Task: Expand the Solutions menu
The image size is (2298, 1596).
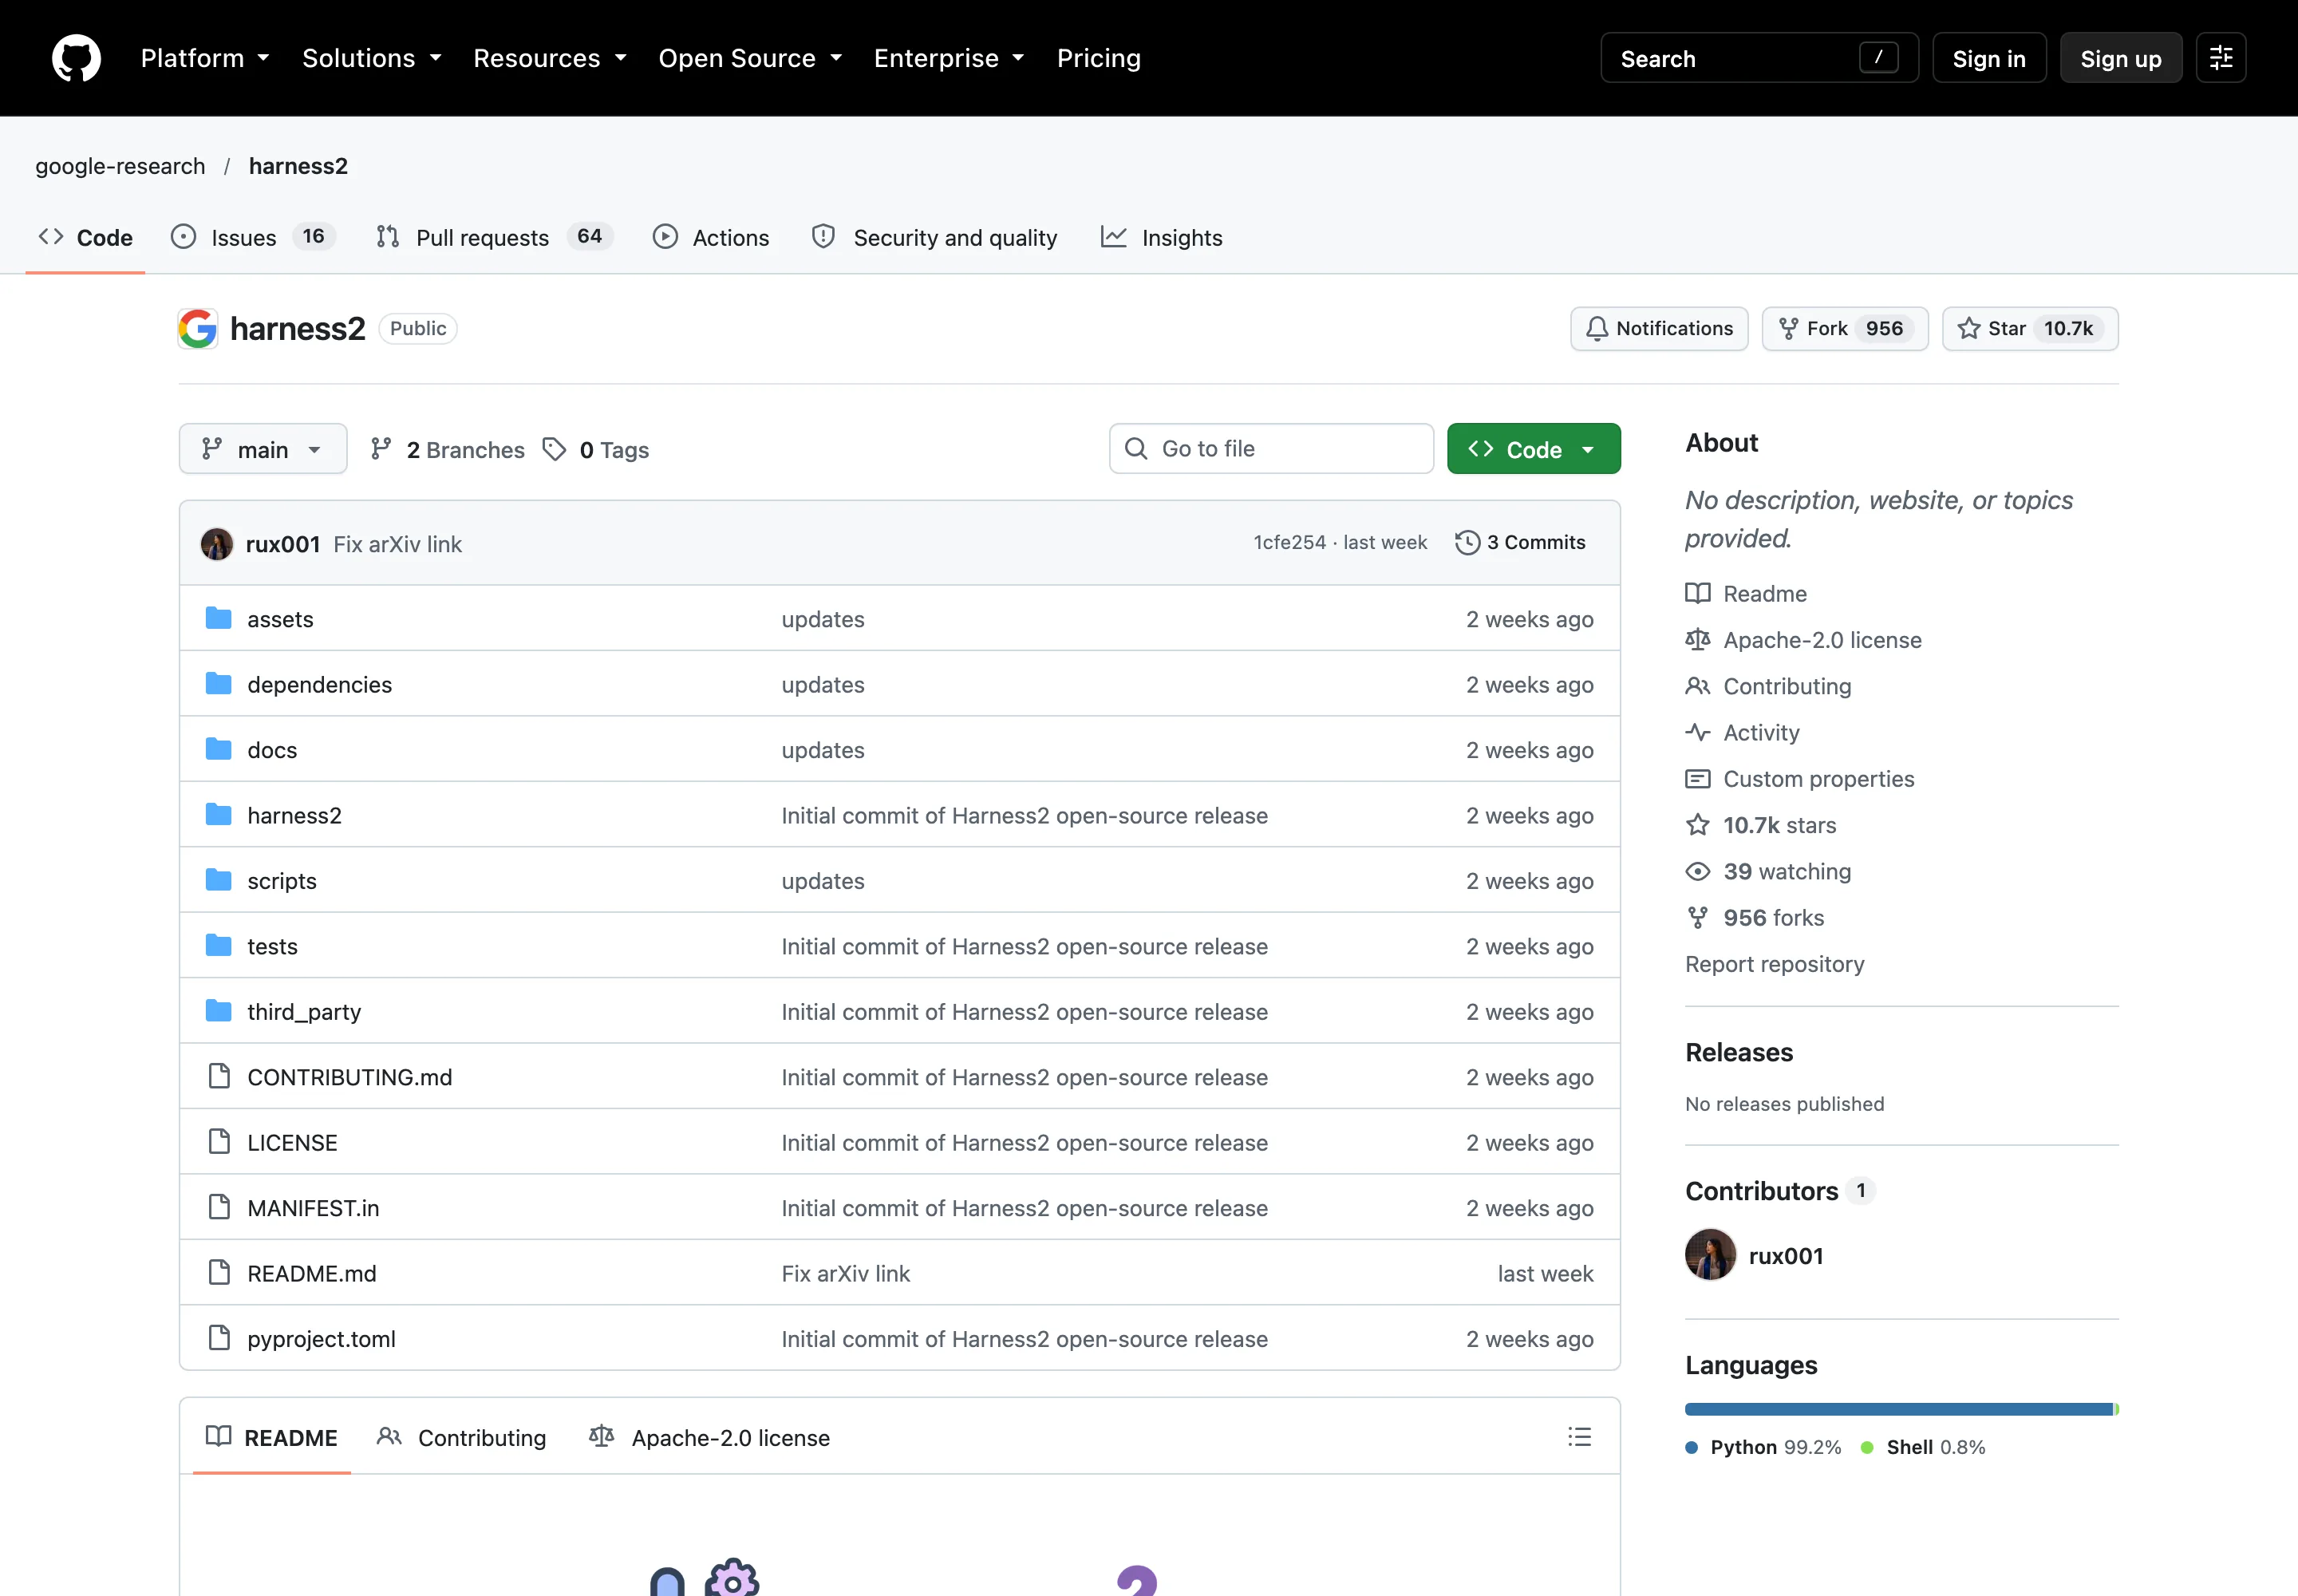Action: tap(372, 58)
